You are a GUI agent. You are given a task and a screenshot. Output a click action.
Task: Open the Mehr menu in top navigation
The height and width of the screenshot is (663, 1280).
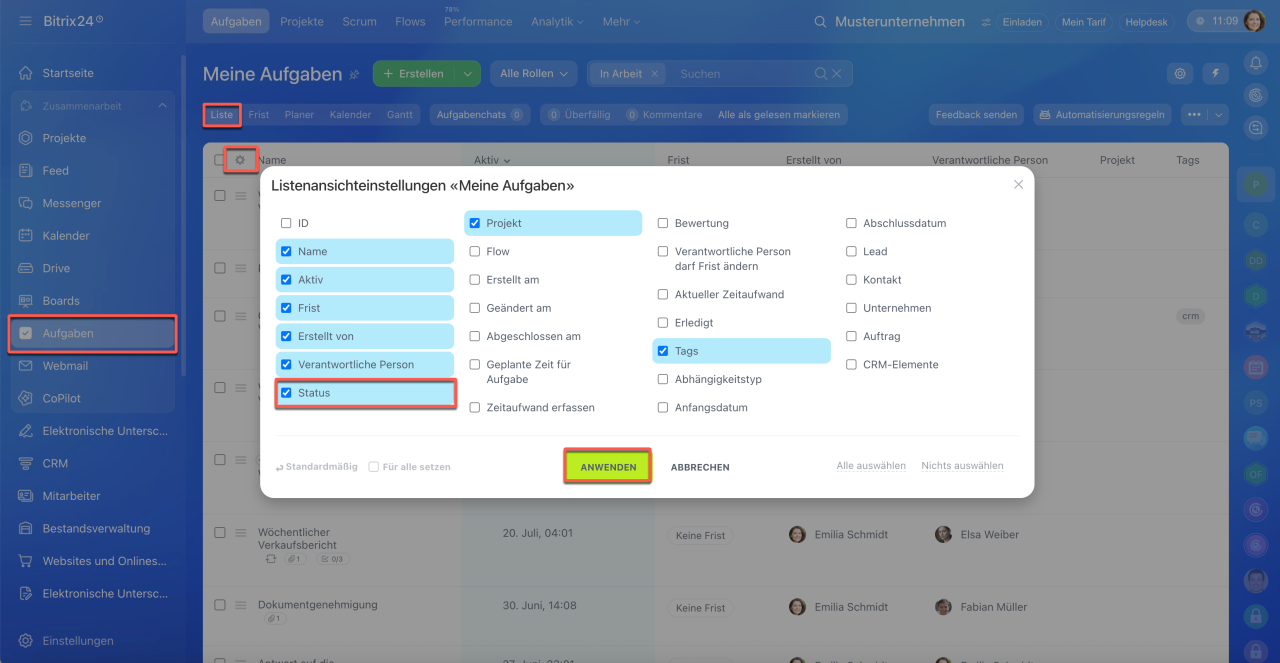pyautogui.click(x=622, y=21)
